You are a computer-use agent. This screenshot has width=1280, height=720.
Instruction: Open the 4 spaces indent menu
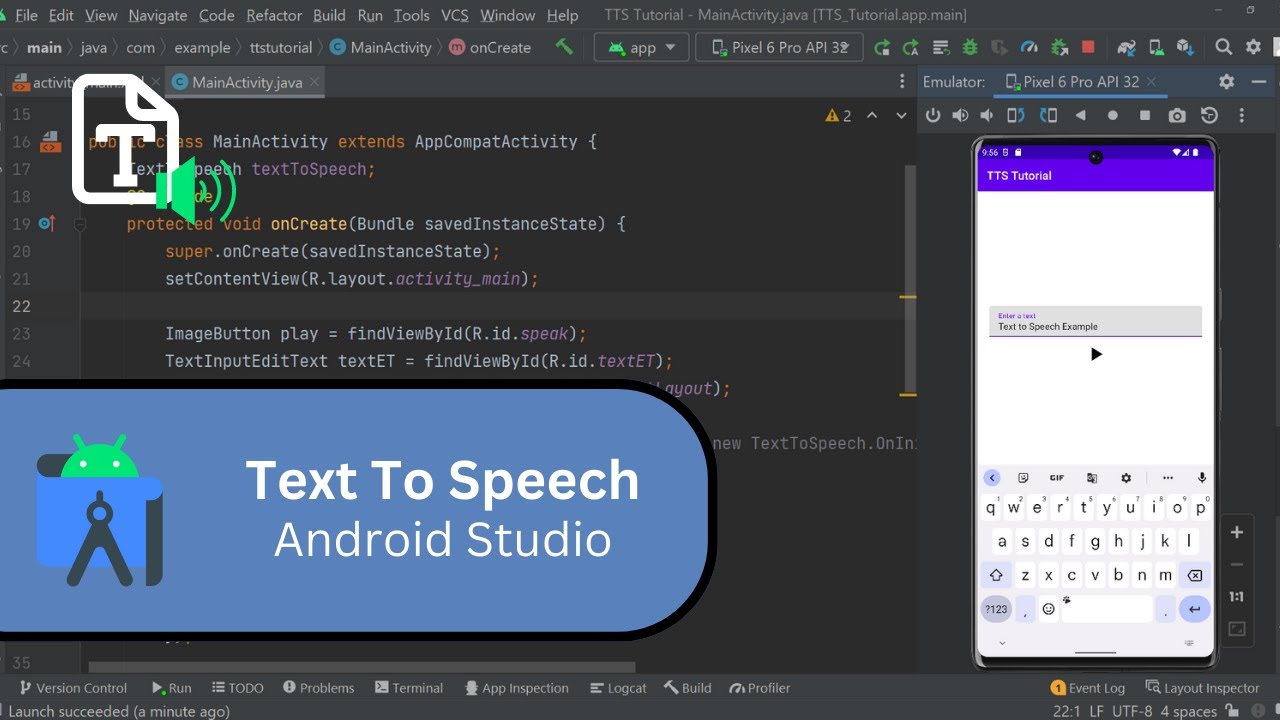pyautogui.click(x=1188, y=711)
